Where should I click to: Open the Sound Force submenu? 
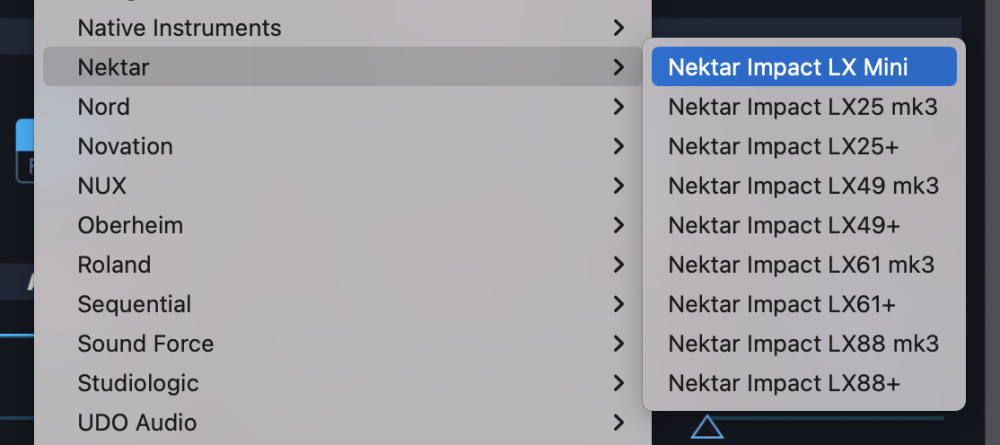pyautogui.click(x=146, y=344)
